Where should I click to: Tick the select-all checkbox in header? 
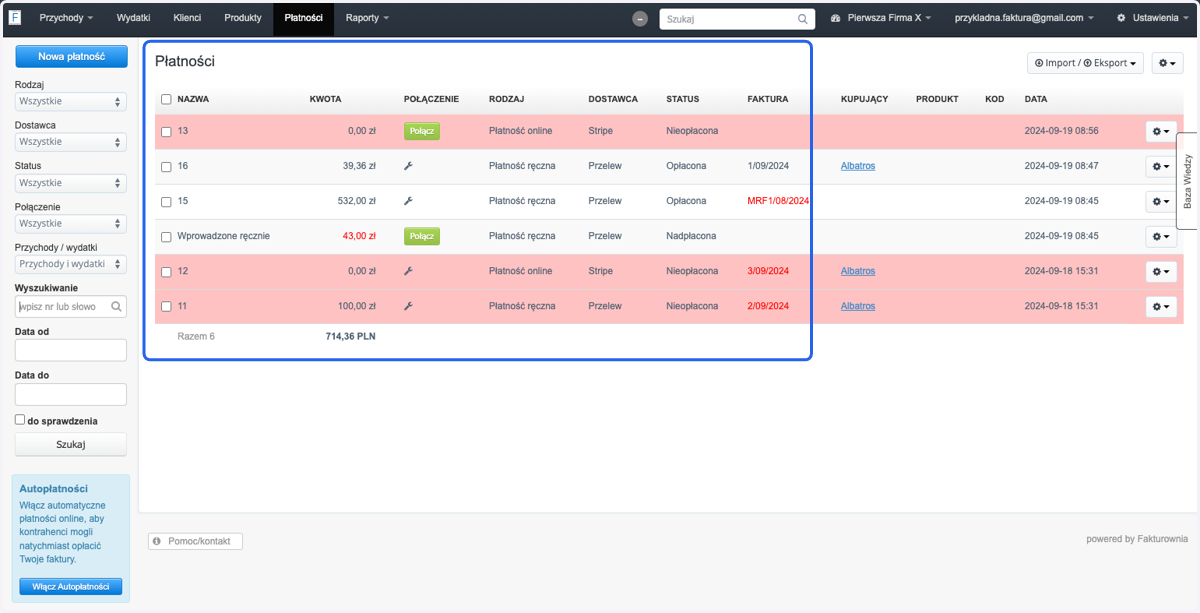166,99
